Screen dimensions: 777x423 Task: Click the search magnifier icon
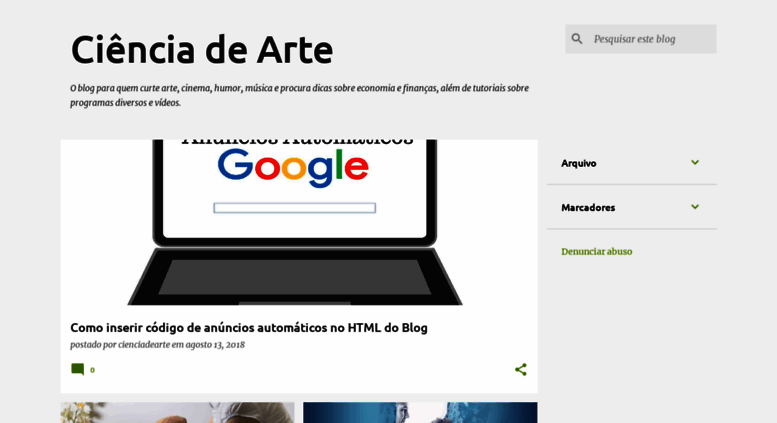pyautogui.click(x=577, y=39)
